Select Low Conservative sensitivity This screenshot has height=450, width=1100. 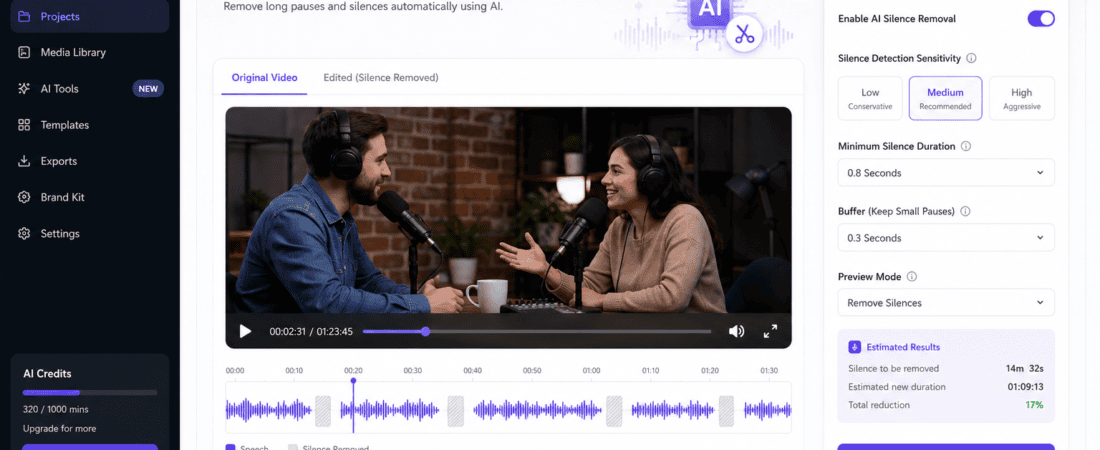(x=870, y=98)
